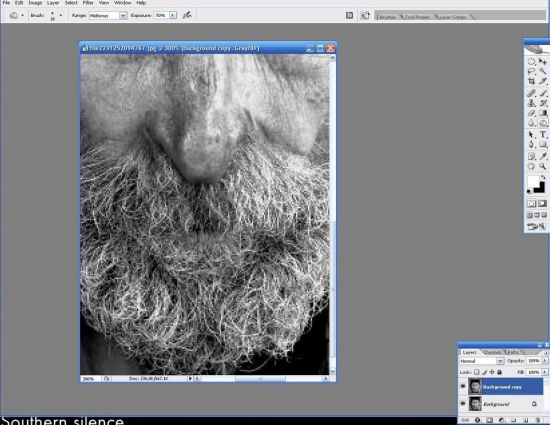Click the Exposure value field

click(x=162, y=15)
